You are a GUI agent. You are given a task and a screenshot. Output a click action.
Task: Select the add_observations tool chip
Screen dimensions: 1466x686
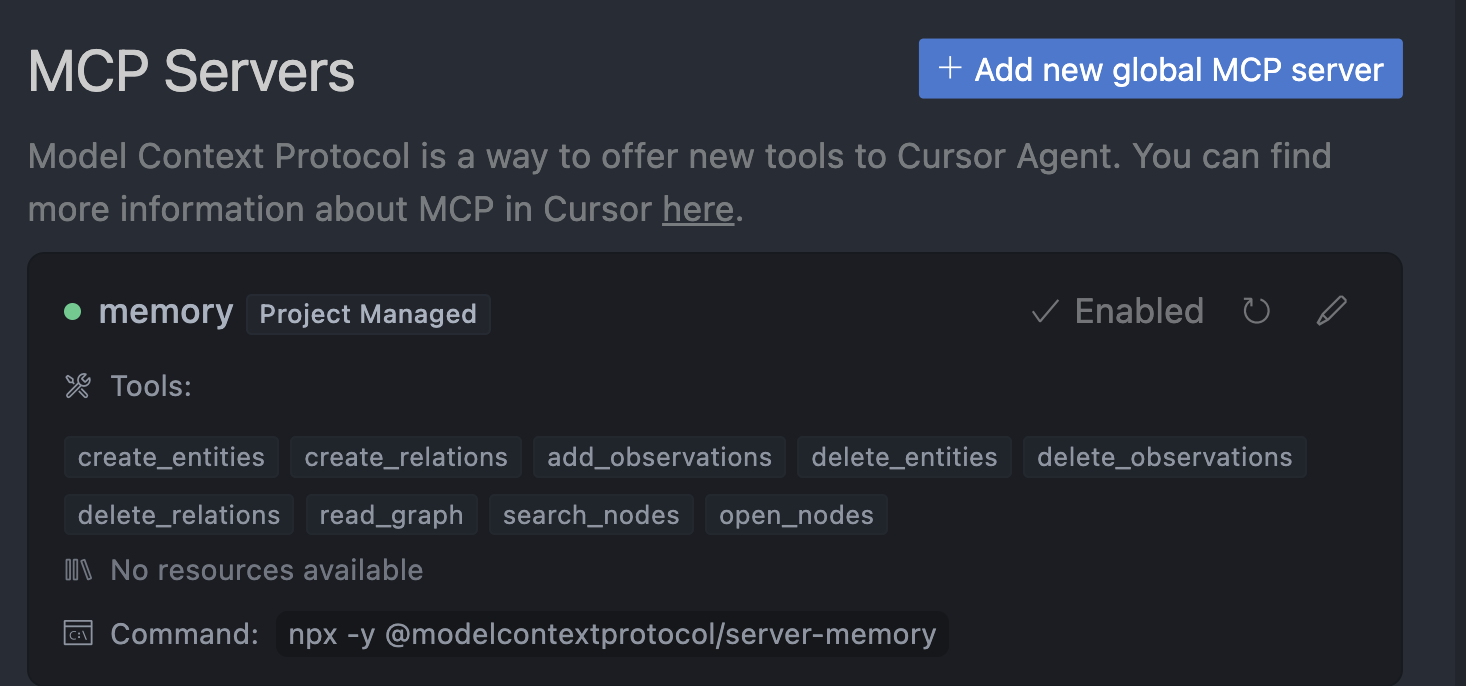[659, 457]
